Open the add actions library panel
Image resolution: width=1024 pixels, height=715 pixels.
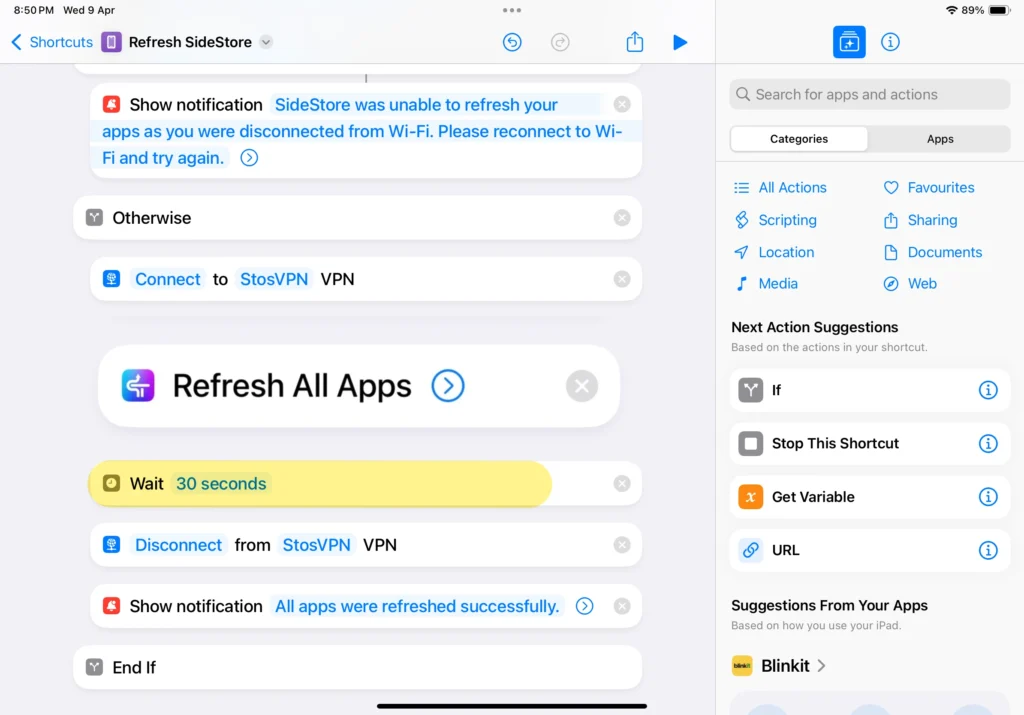(849, 42)
